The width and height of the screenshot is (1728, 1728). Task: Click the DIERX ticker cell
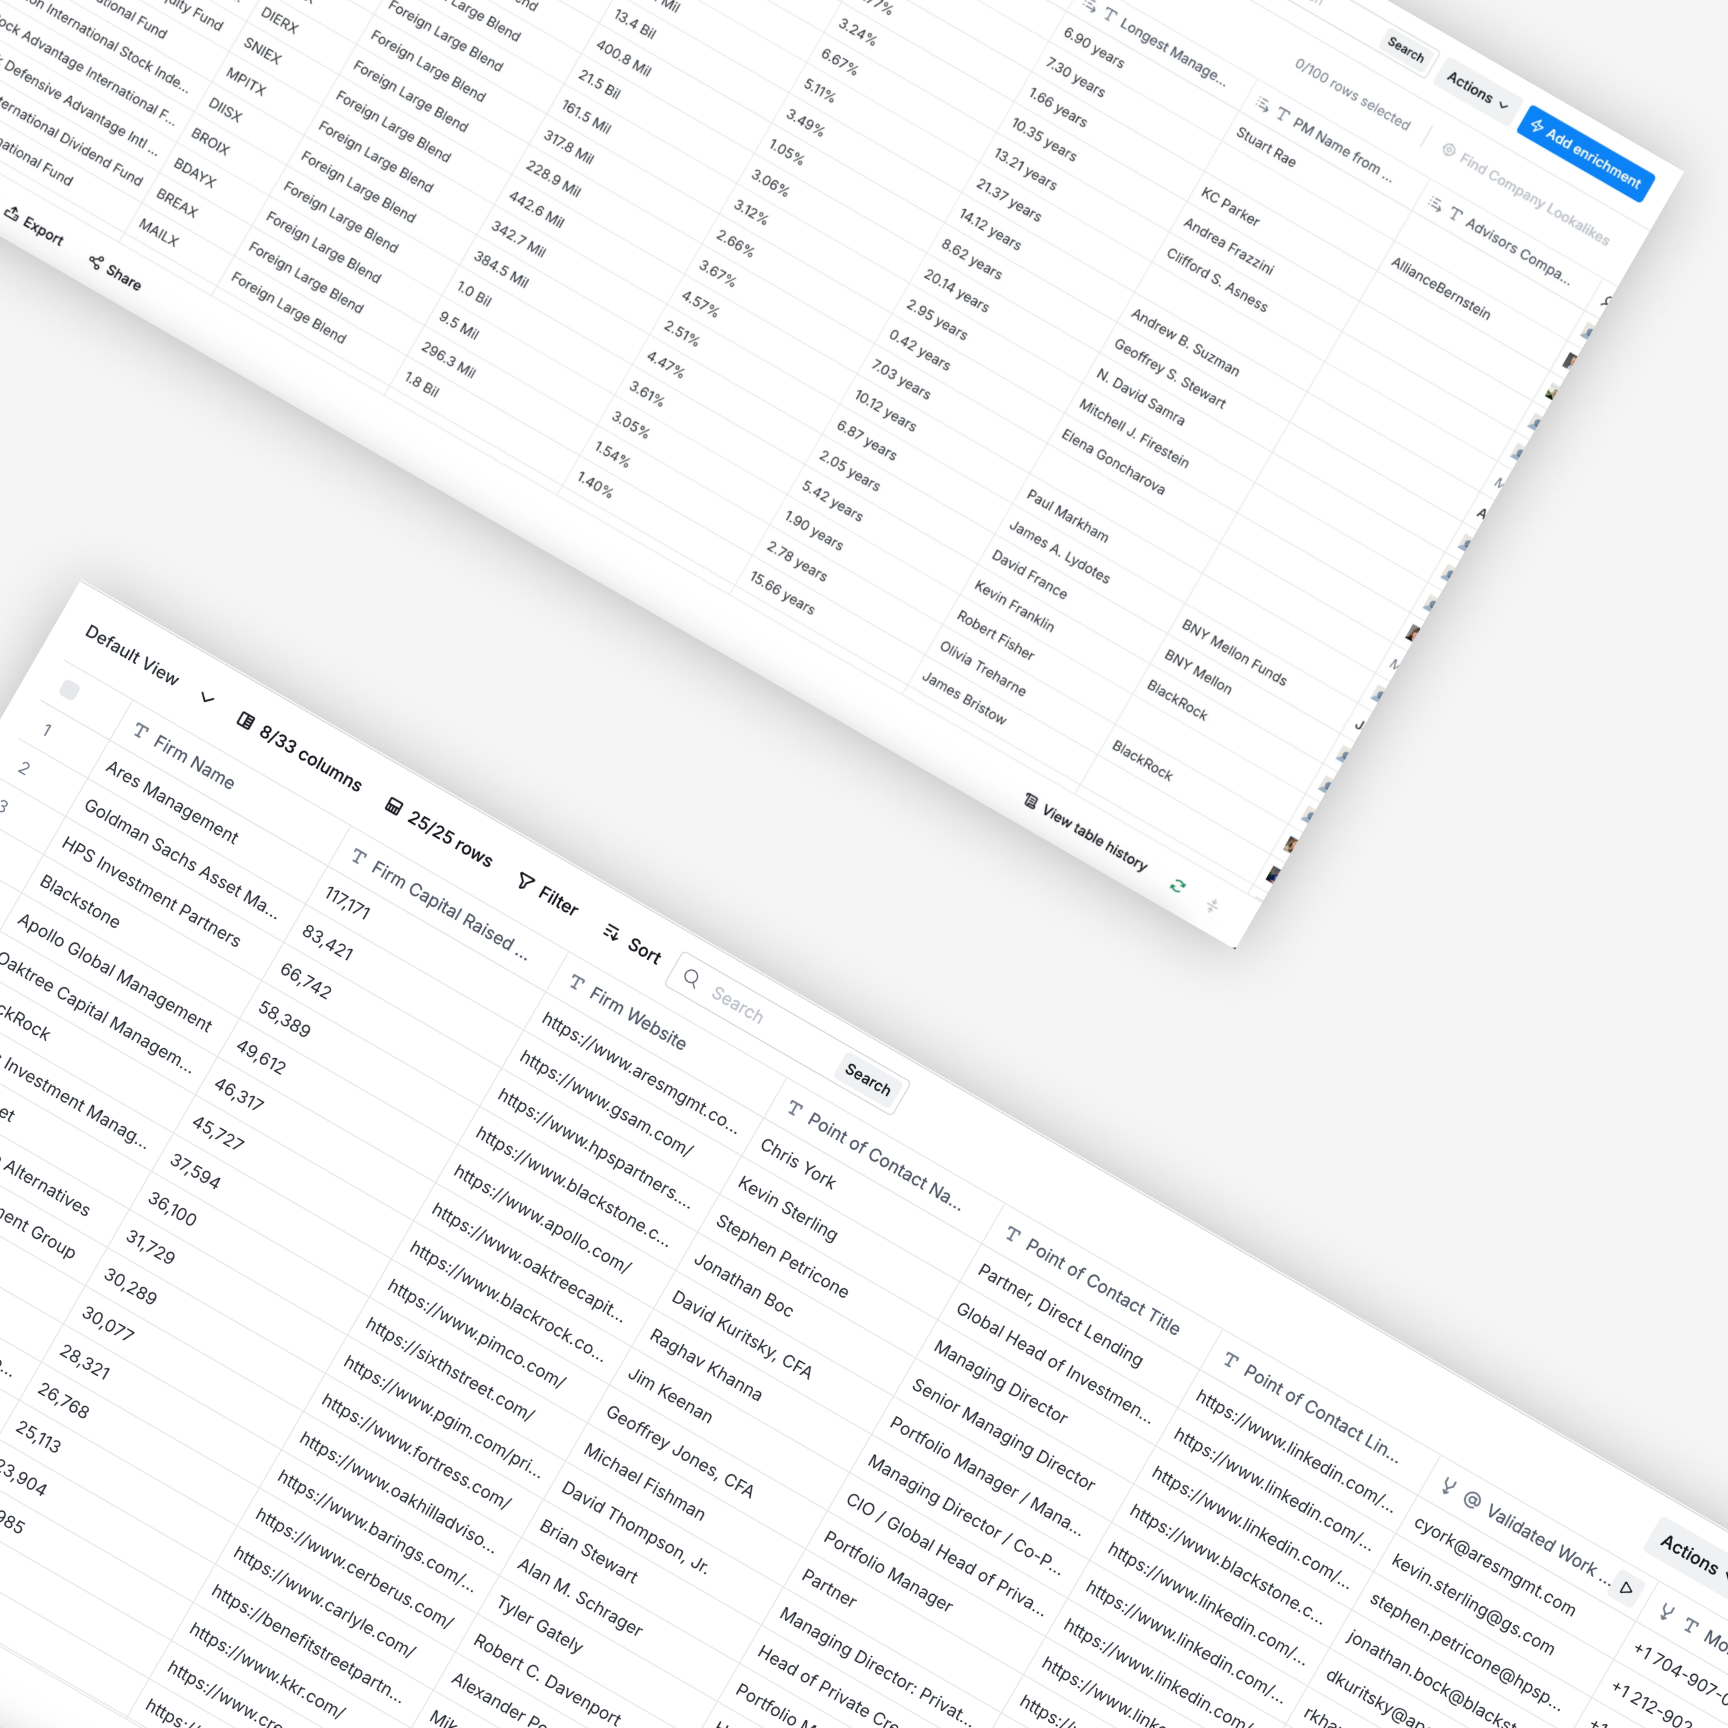tap(279, 19)
